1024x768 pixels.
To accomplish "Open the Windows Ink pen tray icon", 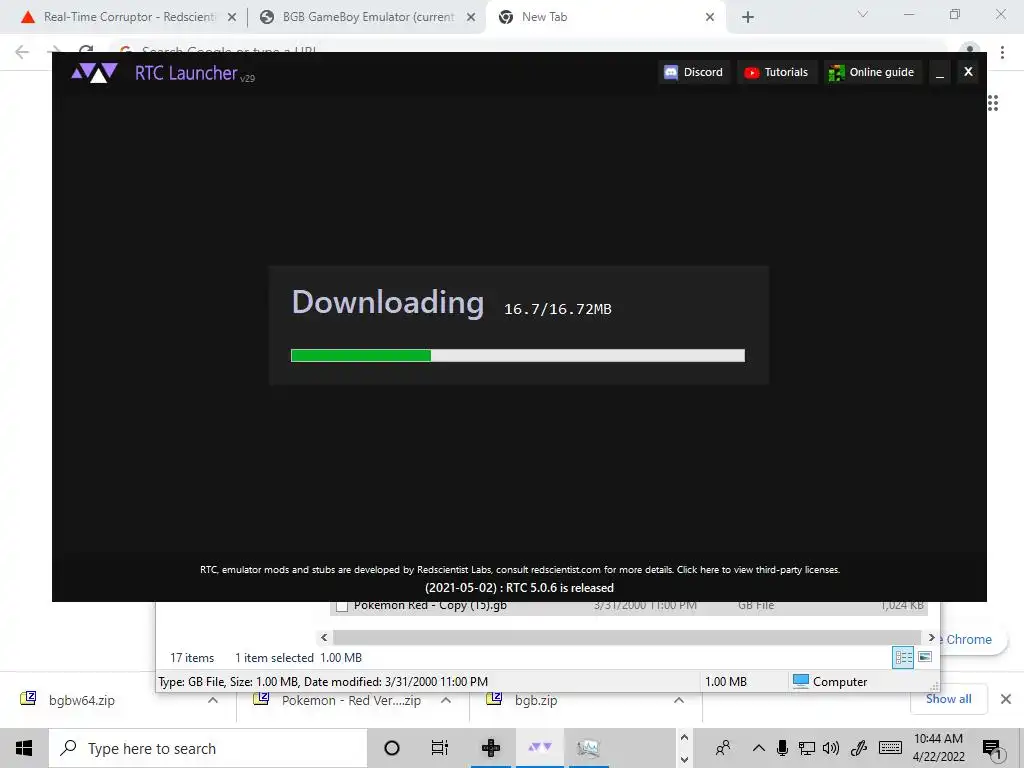I will coord(859,748).
